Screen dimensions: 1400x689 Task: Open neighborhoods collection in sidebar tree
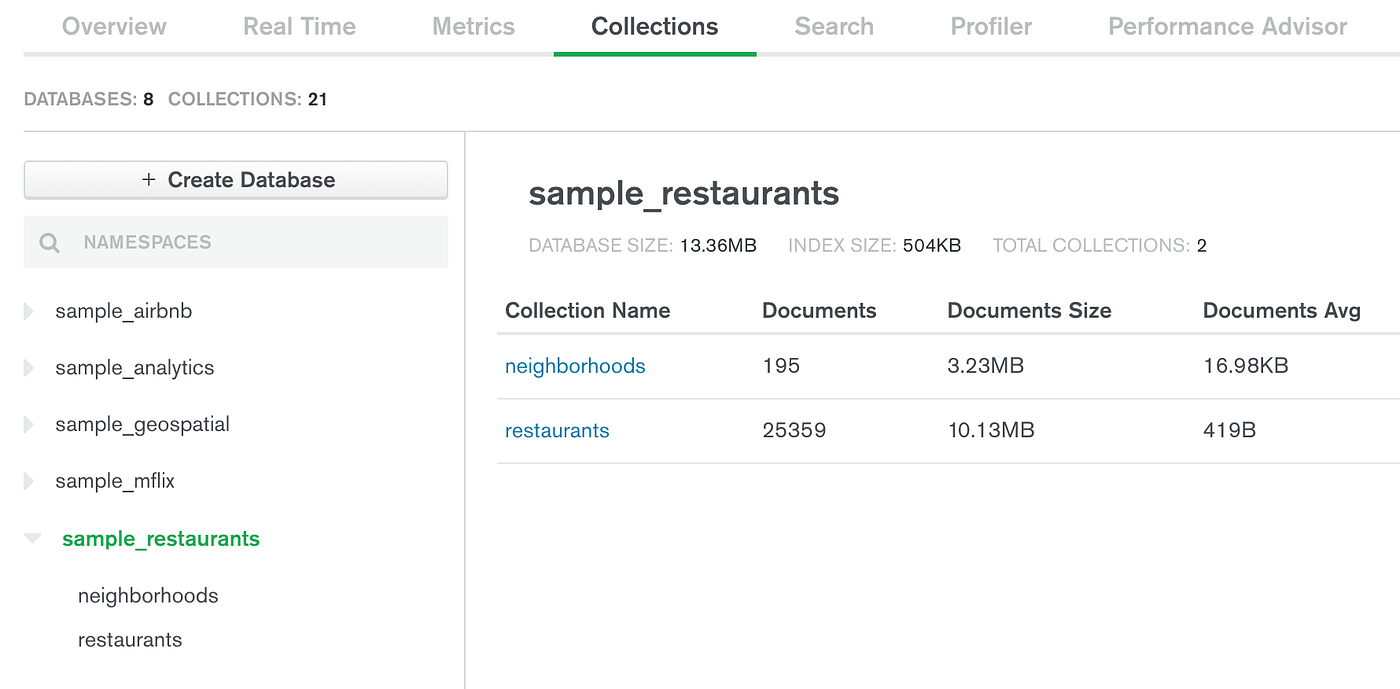point(148,596)
